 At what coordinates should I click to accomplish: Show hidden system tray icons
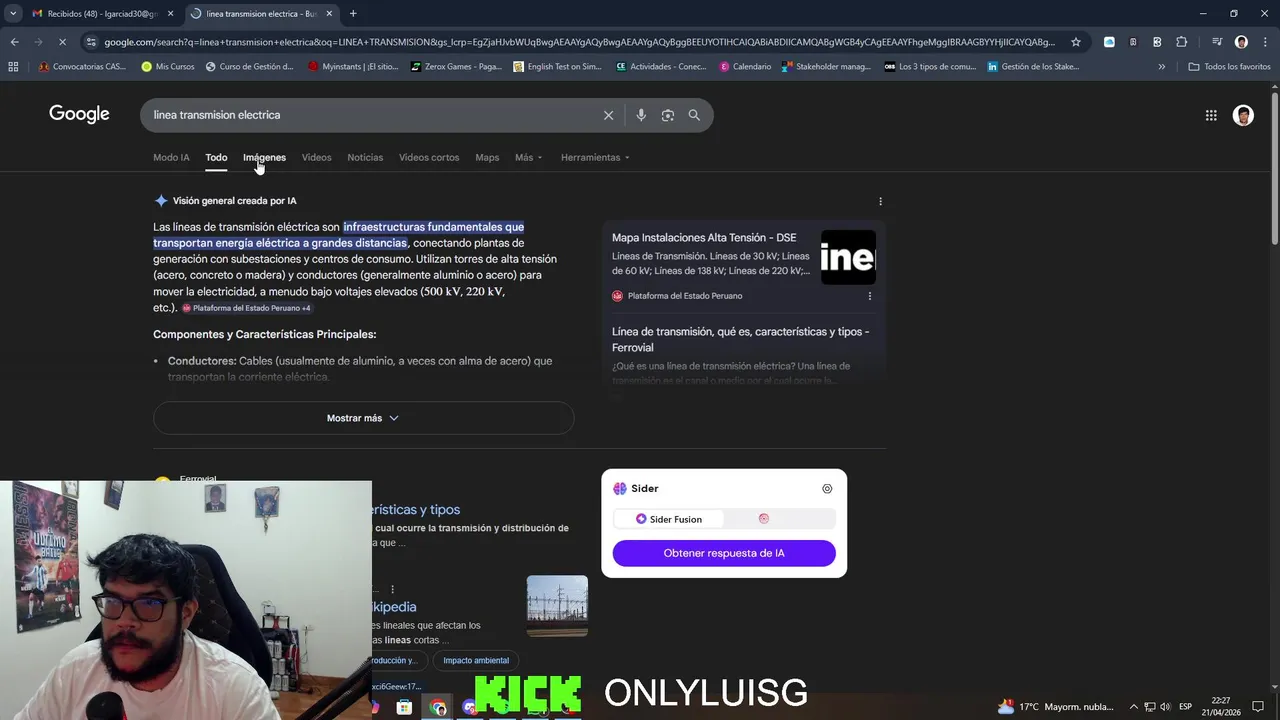tap(1134, 707)
